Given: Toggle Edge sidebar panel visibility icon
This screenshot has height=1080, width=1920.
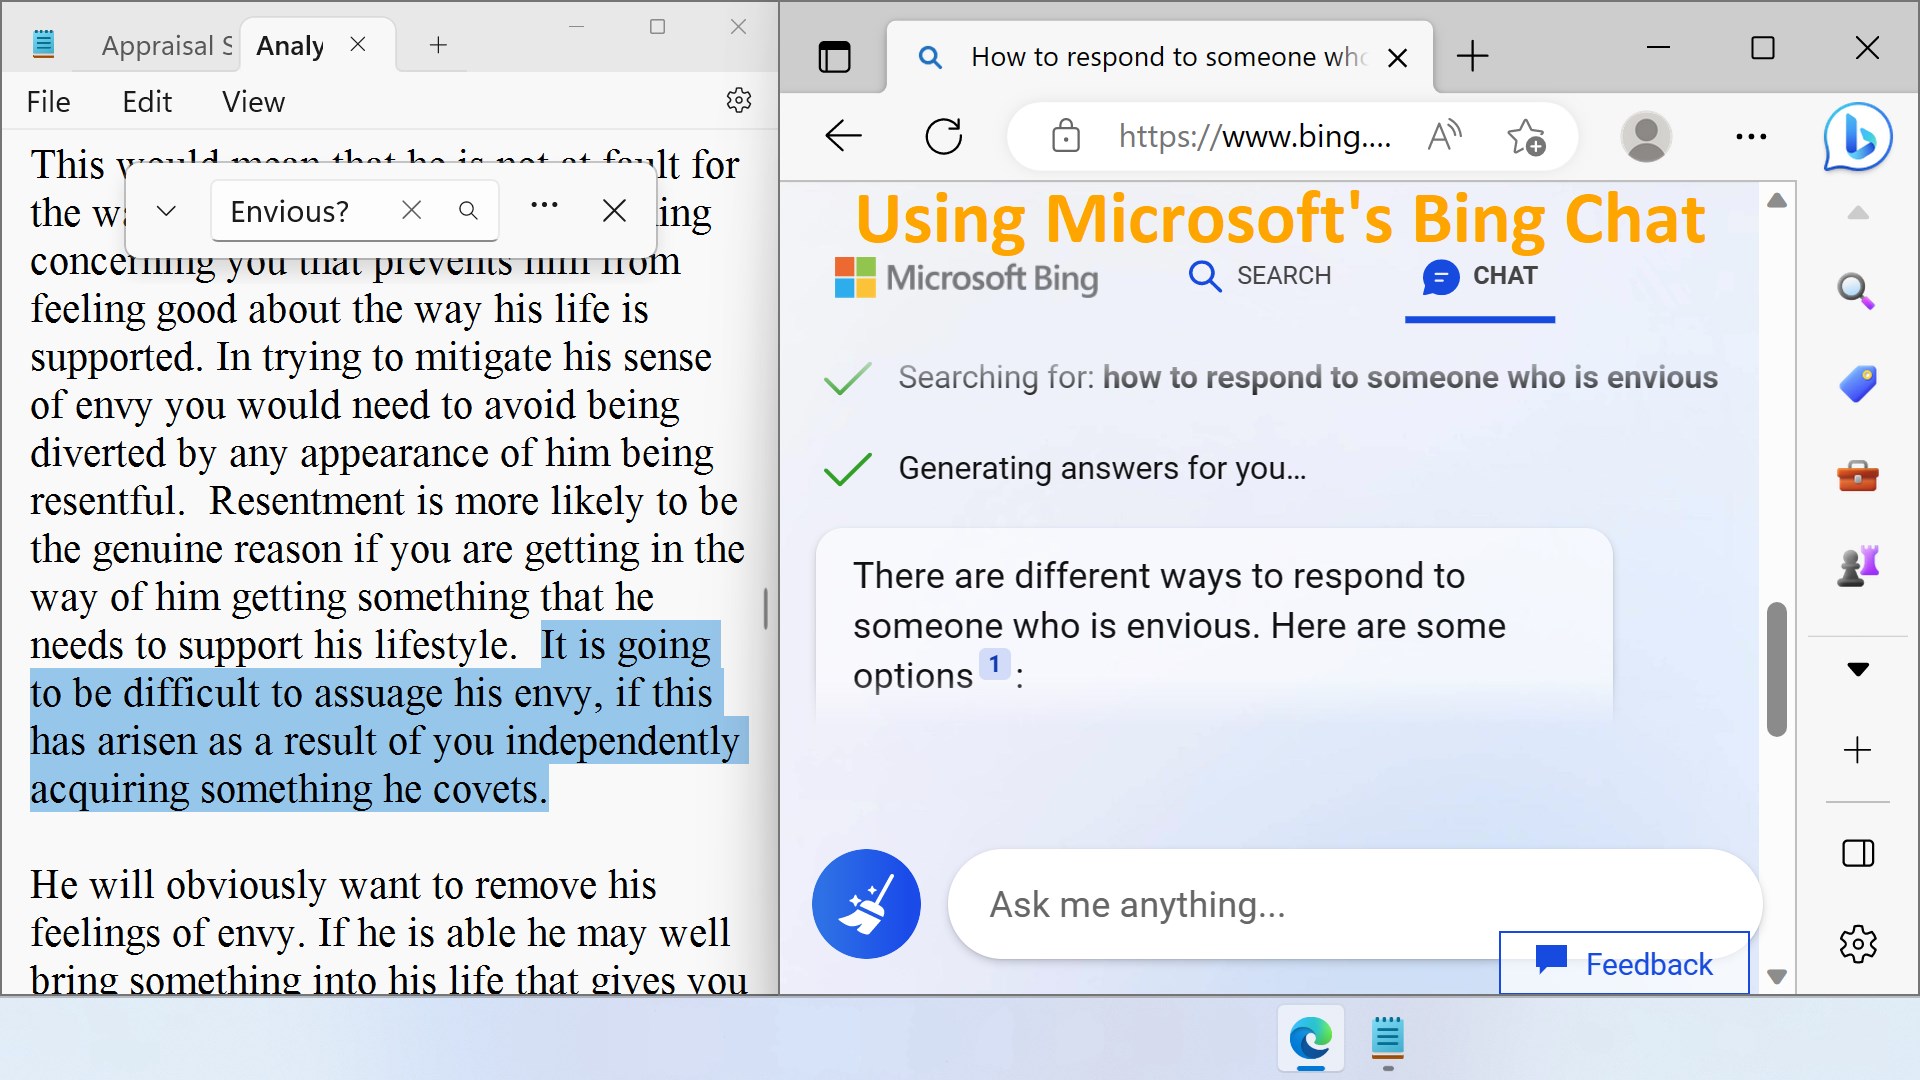Looking at the screenshot, I should [x=1857, y=853].
